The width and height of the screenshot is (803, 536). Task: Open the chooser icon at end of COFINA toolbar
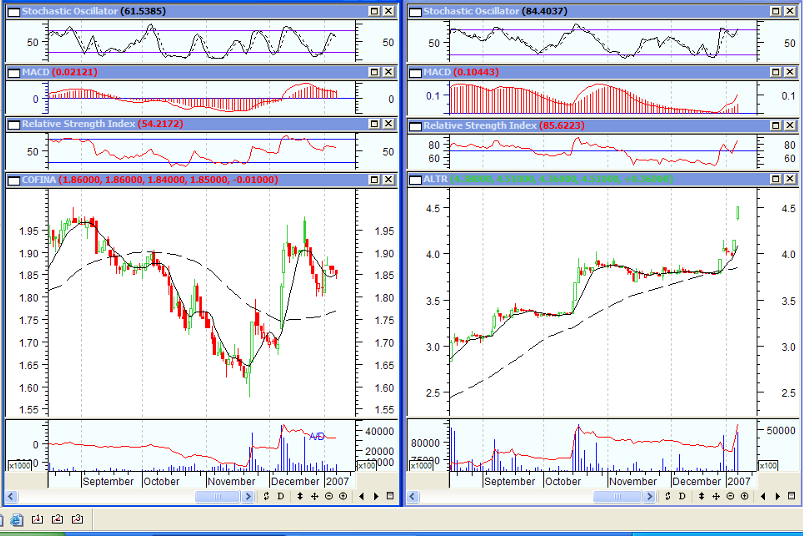390,496
